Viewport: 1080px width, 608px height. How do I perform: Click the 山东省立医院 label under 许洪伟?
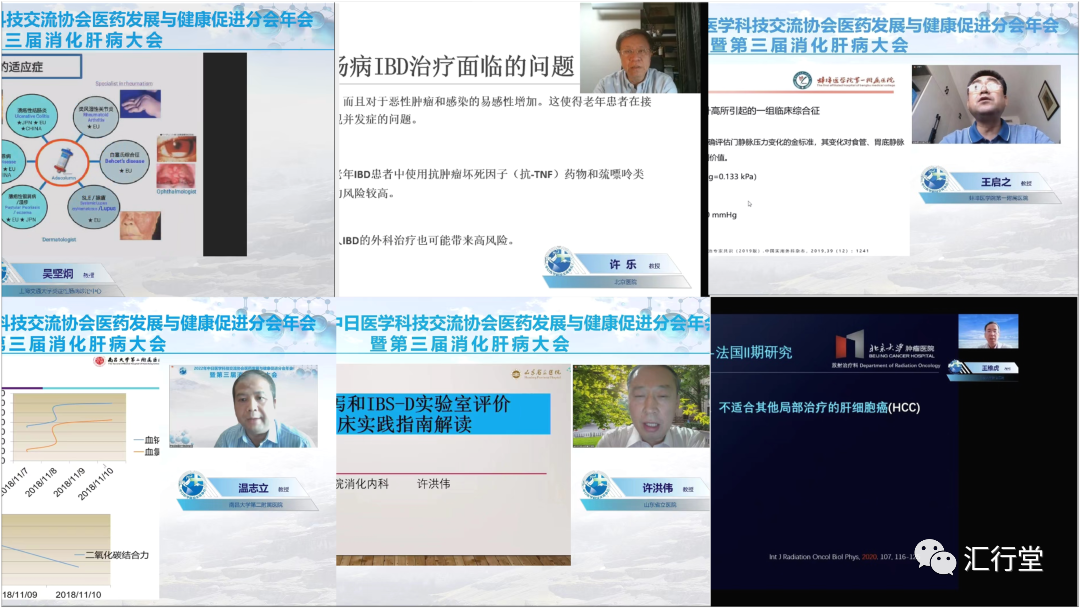659,505
